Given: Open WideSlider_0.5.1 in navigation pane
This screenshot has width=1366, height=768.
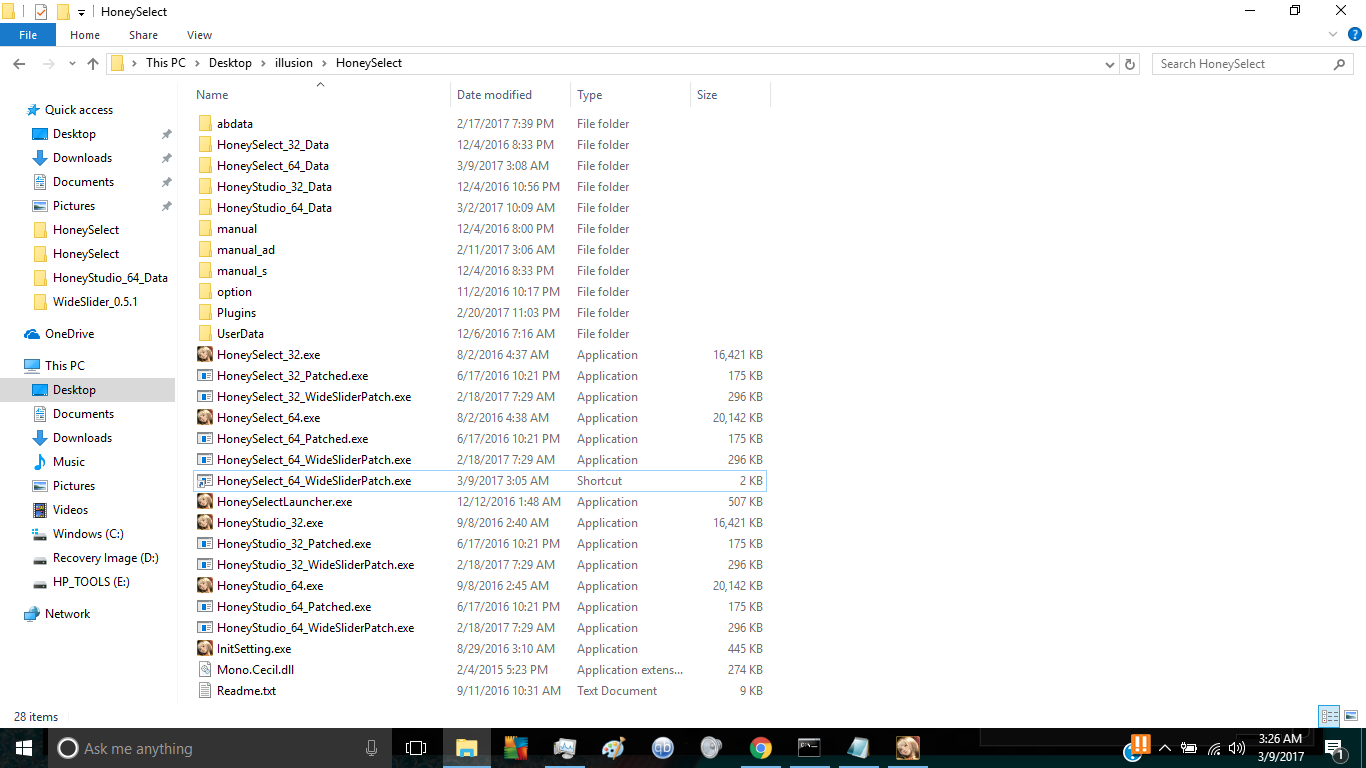Looking at the screenshot, I should (95, 302).
